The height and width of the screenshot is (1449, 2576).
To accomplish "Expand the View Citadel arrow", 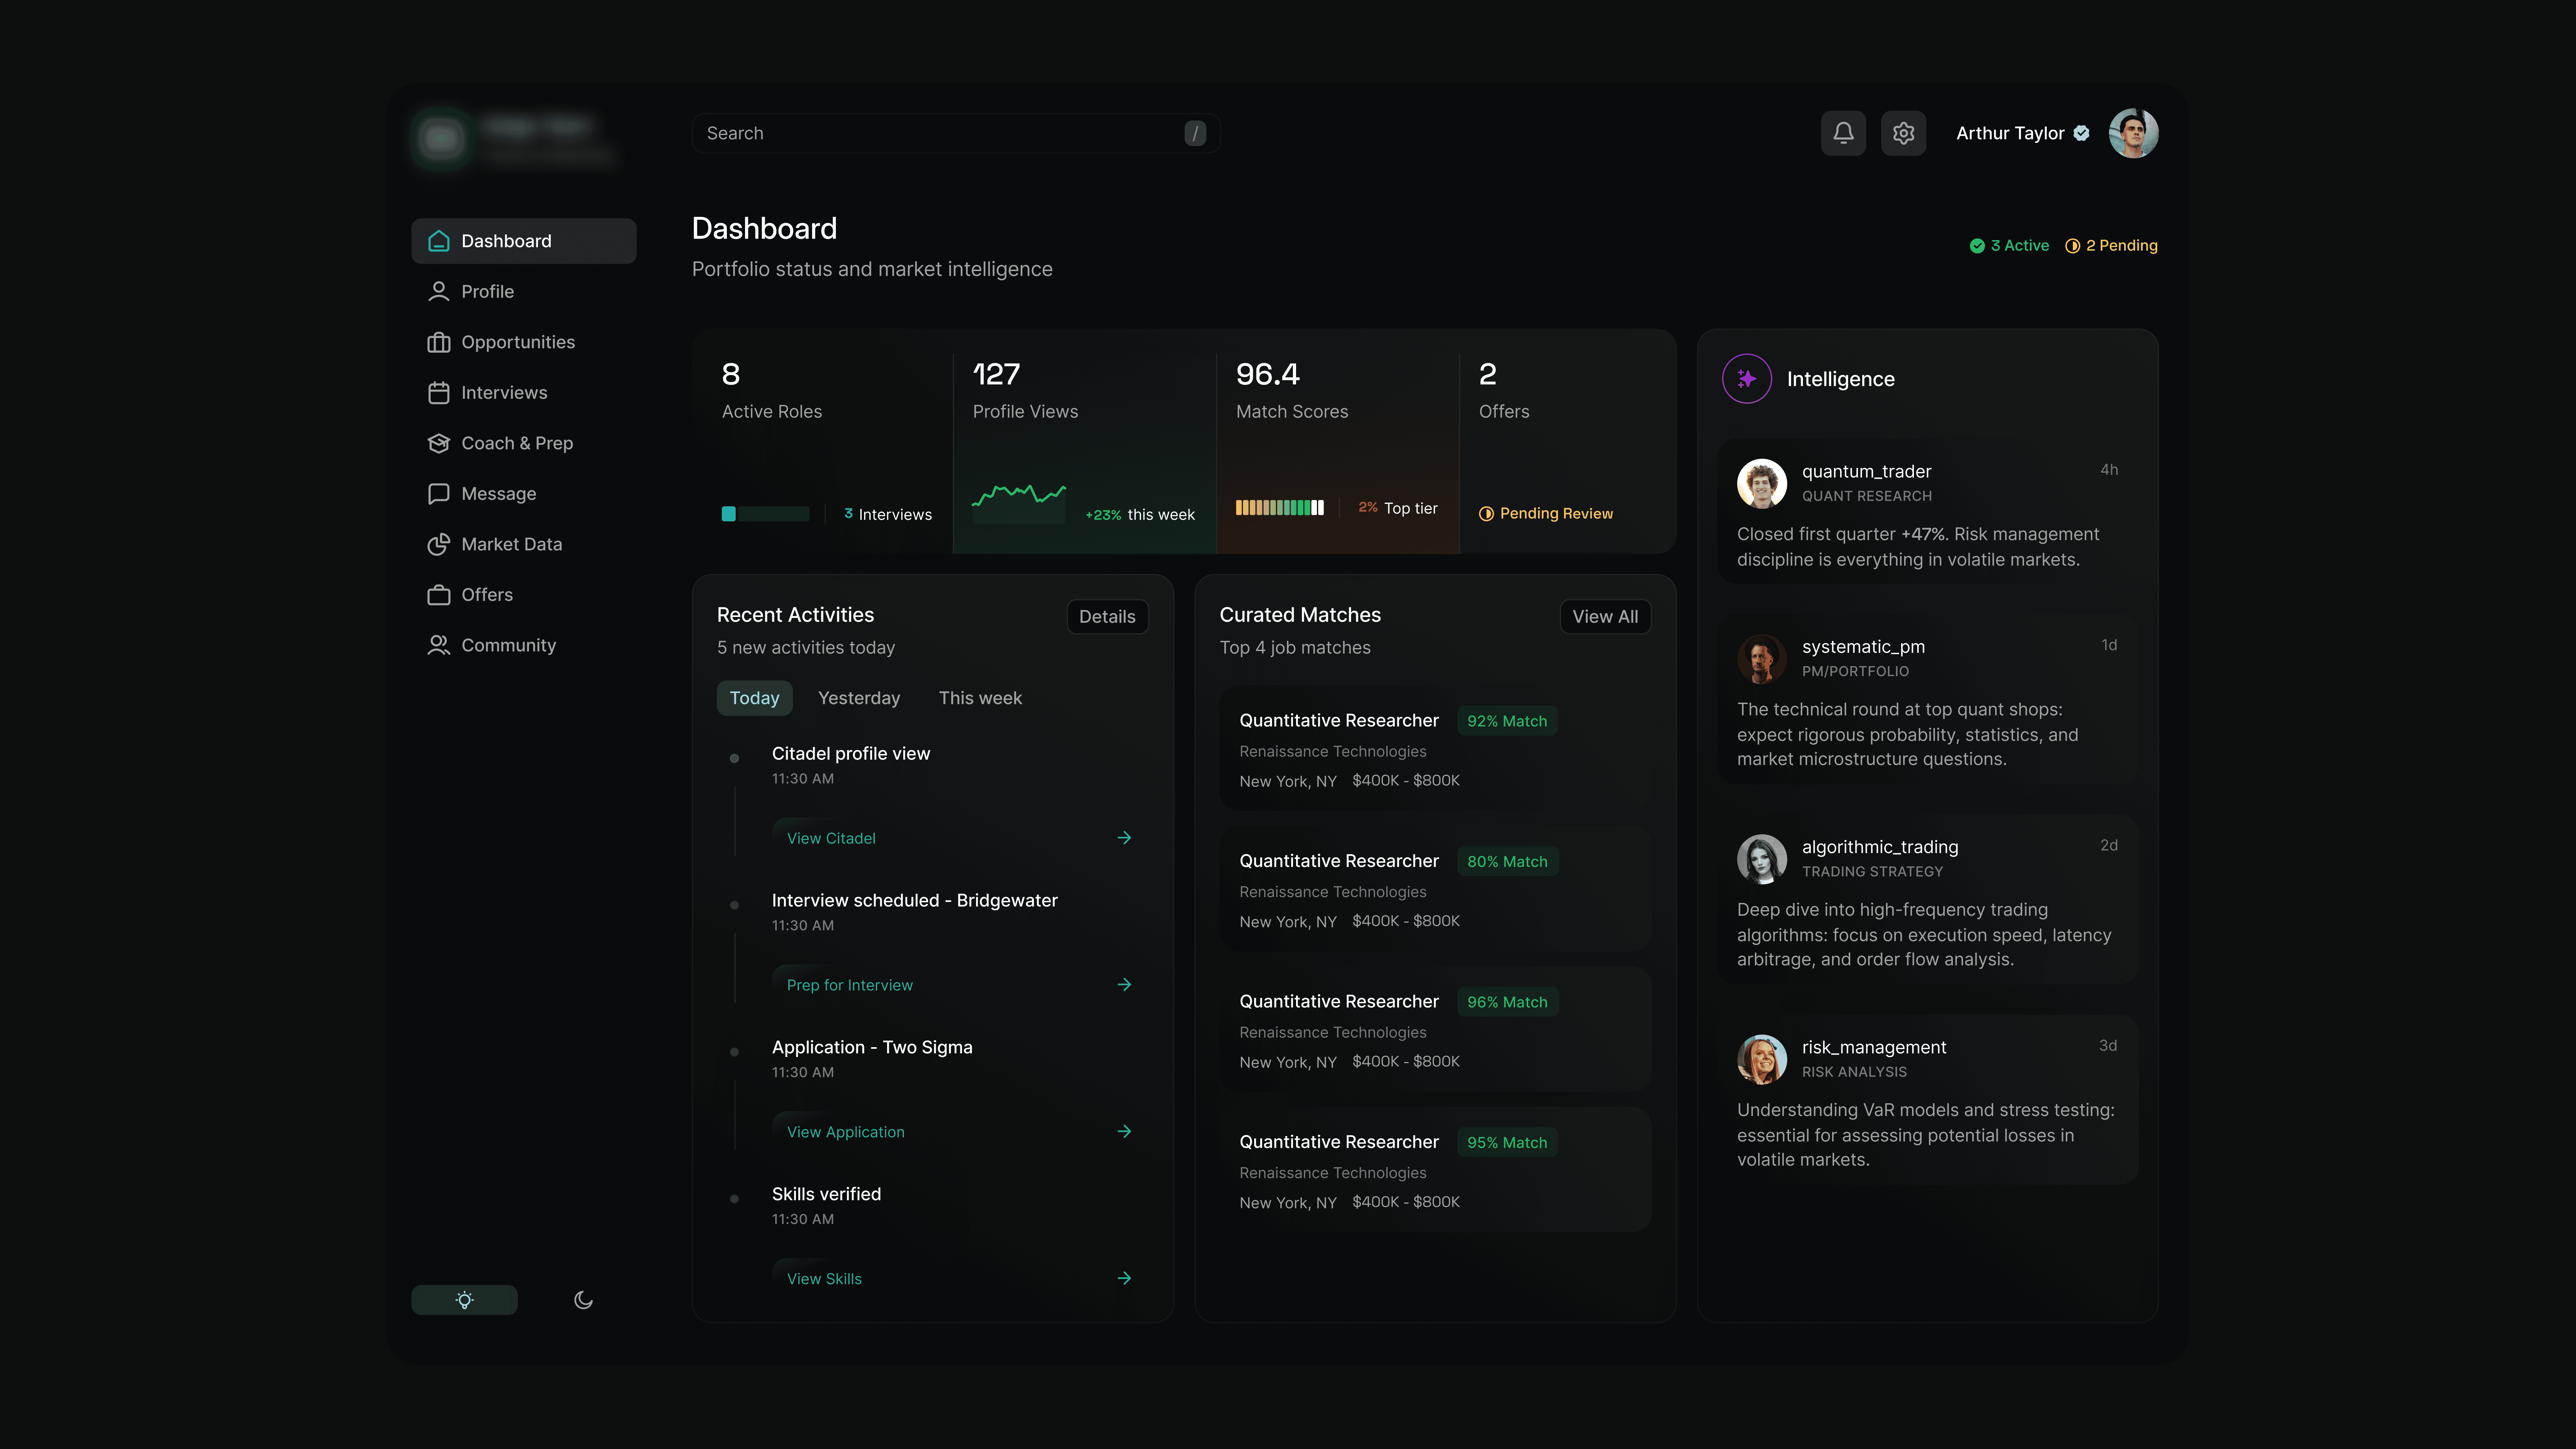I will pyautogui.click(x=1124, y=838).
